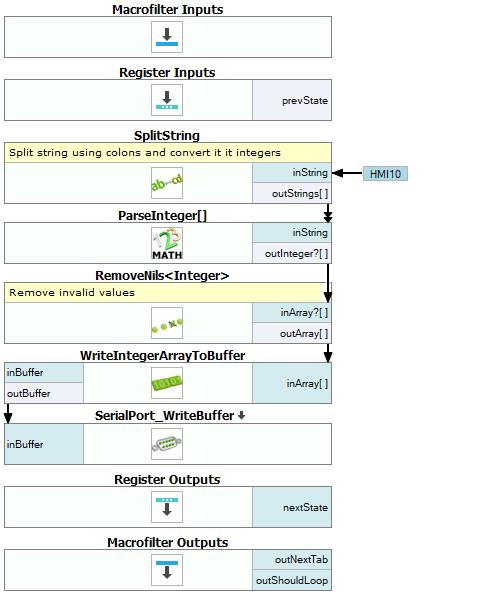Image resolution: width=500 pixels, height=596 pixels.
Task: Click the Register Inputs block icon
Action: [167, 100]
